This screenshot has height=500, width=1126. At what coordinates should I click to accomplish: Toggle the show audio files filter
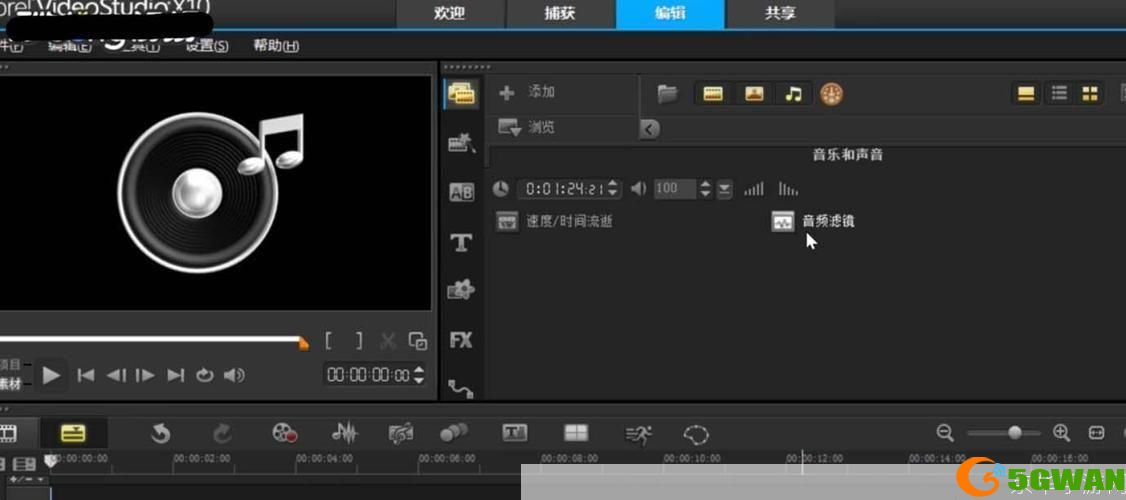click(793, 93)
